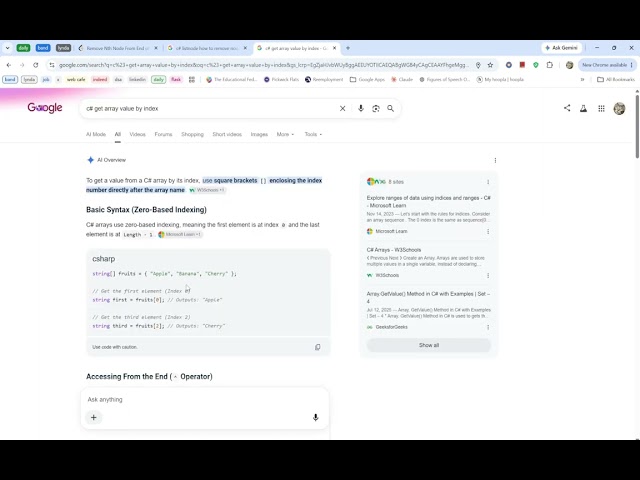The height and width of the screenshot is (480, 640).
Task: Open Google account avatar
Action: 619,109
